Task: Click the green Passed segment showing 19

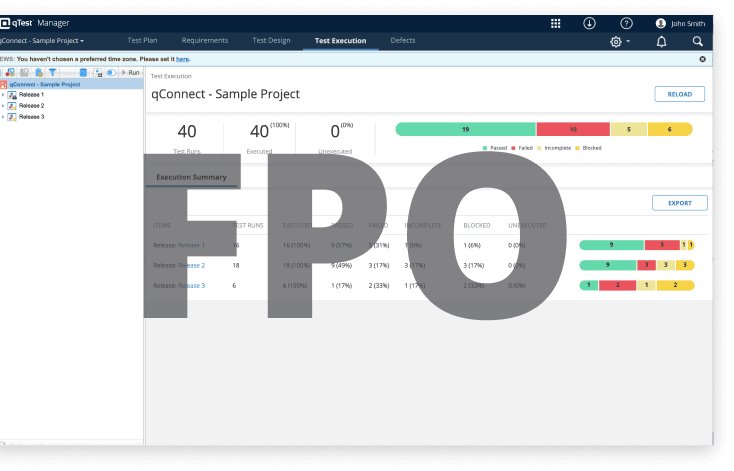Action: pos(466,129)
